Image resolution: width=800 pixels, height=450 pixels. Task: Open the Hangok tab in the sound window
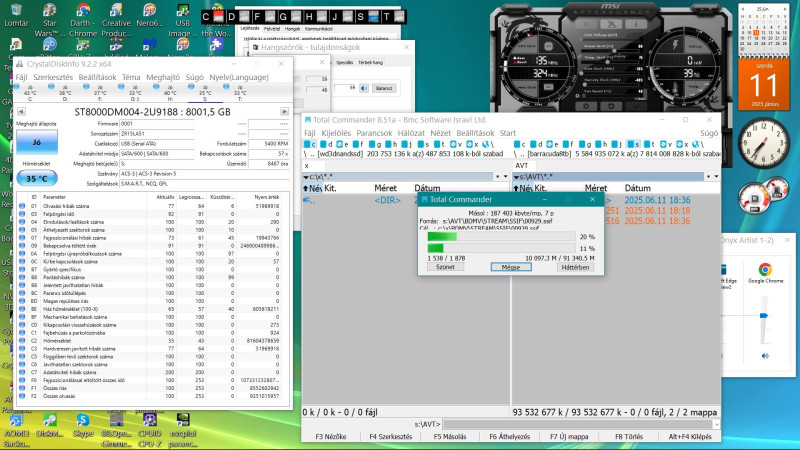[292, 29]
